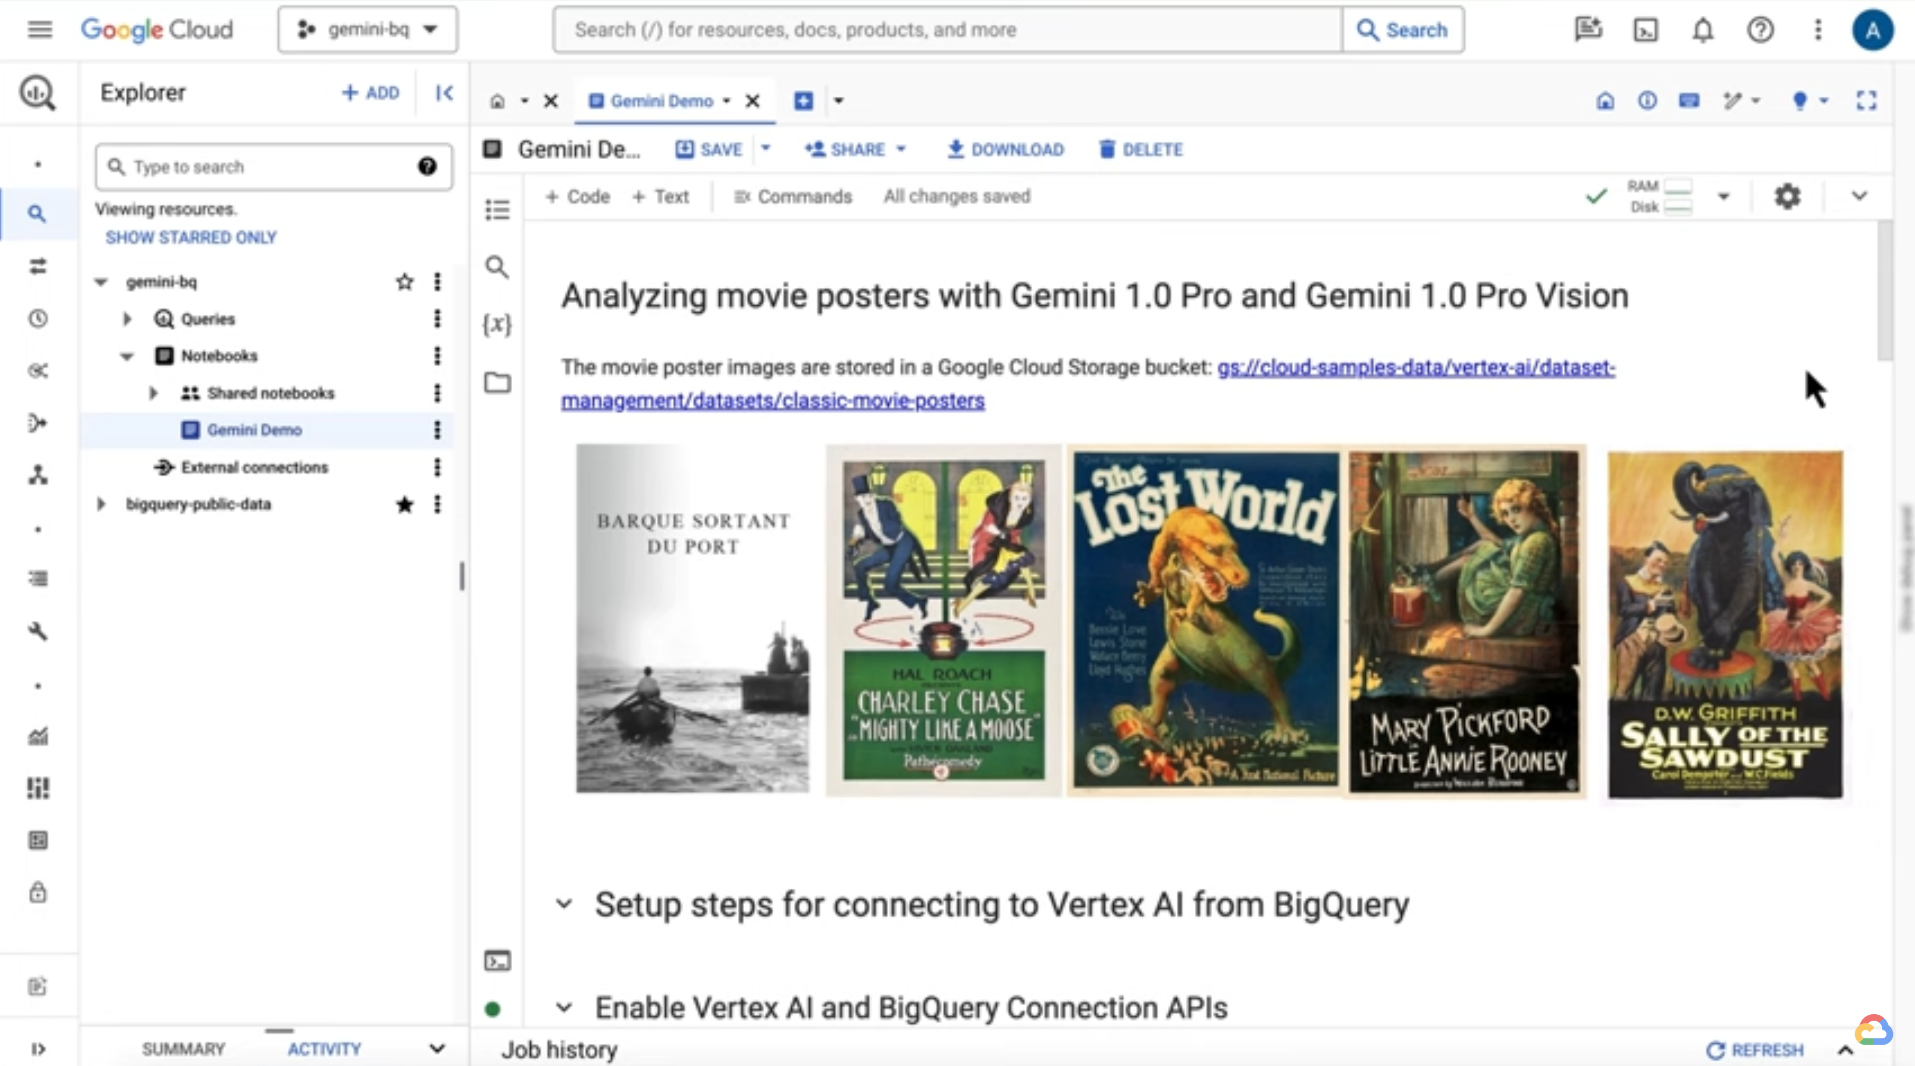The image size is (1915, 1066).
Task: Select External connections tree item
Action: click(x=254, y=467)
